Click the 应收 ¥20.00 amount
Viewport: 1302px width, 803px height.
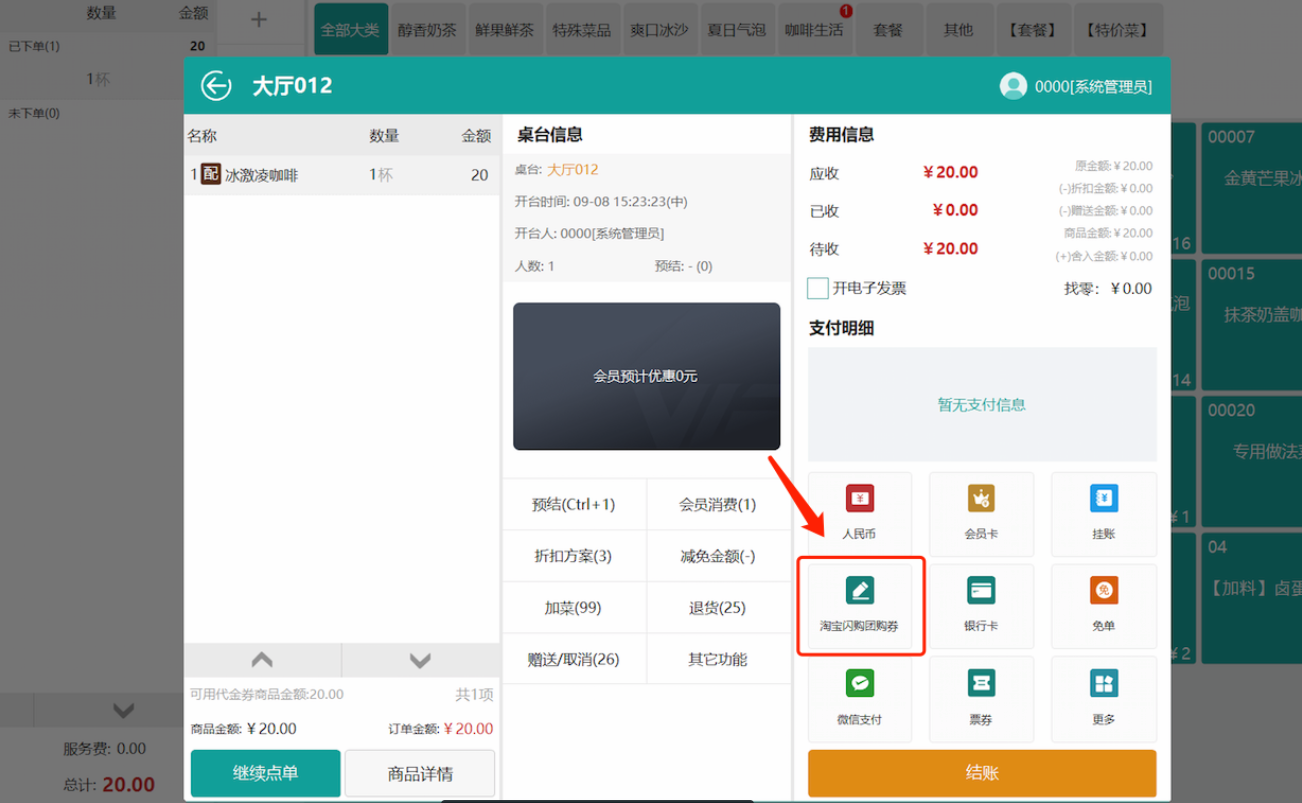coord(950,172)
